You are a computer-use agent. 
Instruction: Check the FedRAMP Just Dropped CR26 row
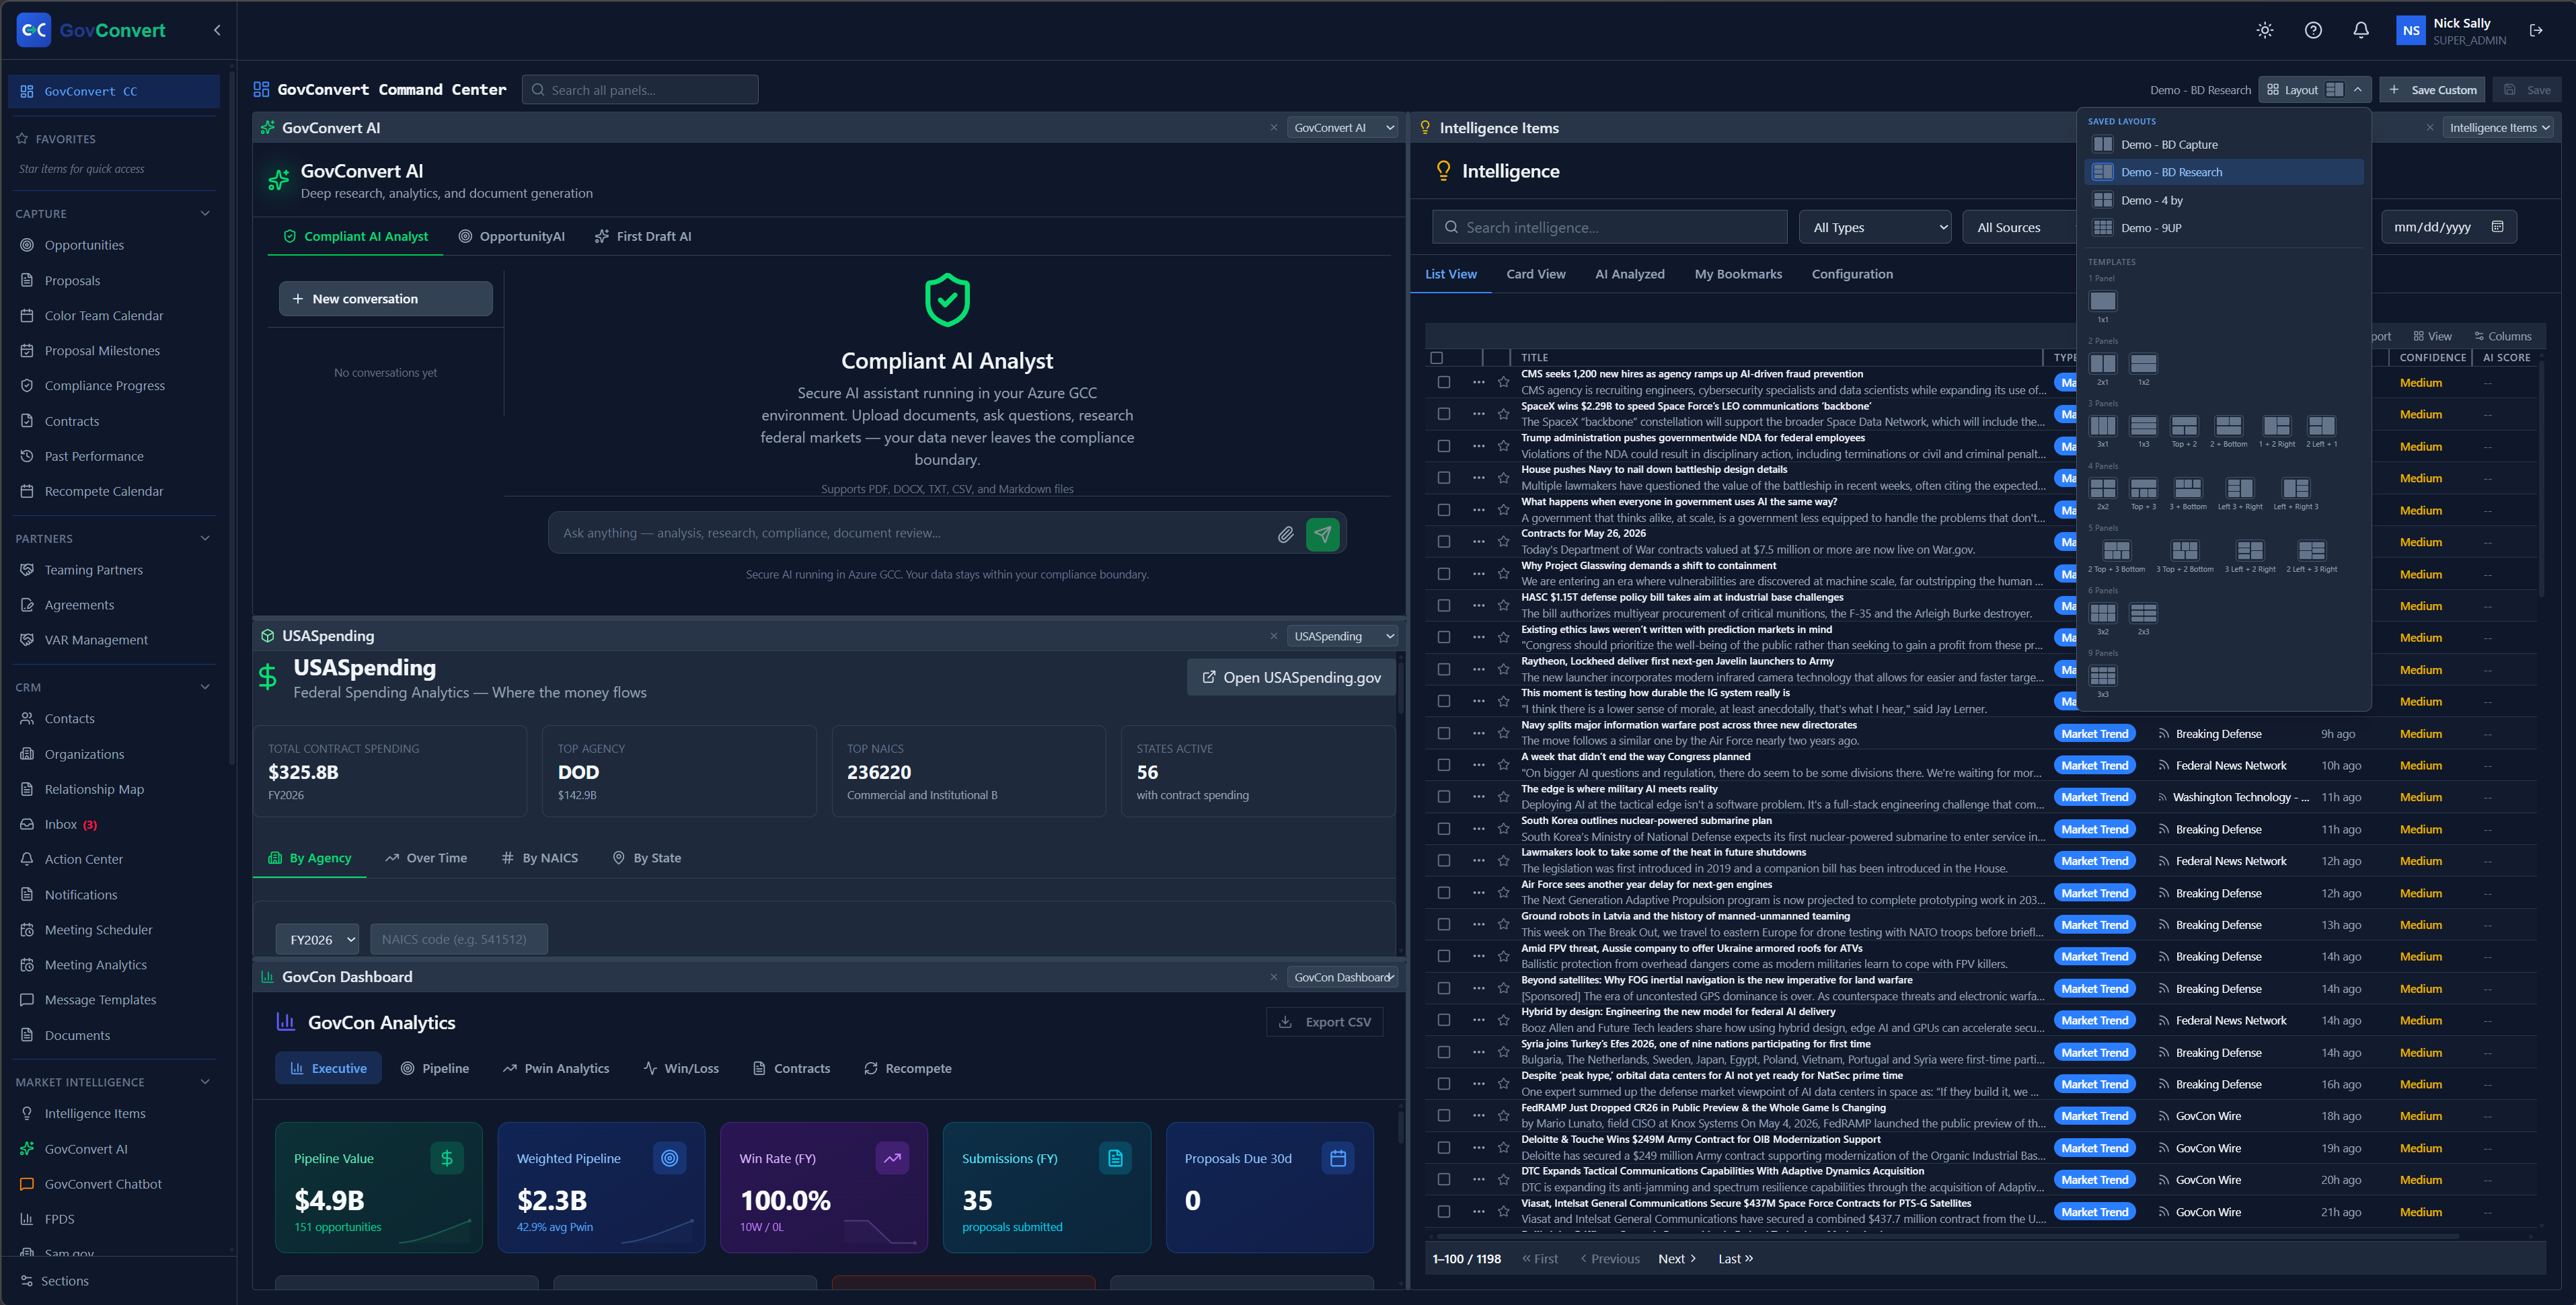tap(1443, 1116)
